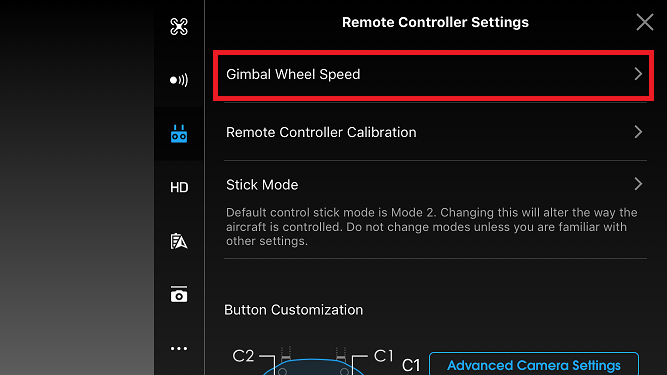The height and width of the screenshot is (375, 667).
Task: Click the Button Customization heading
Action: tap(294, 310)
